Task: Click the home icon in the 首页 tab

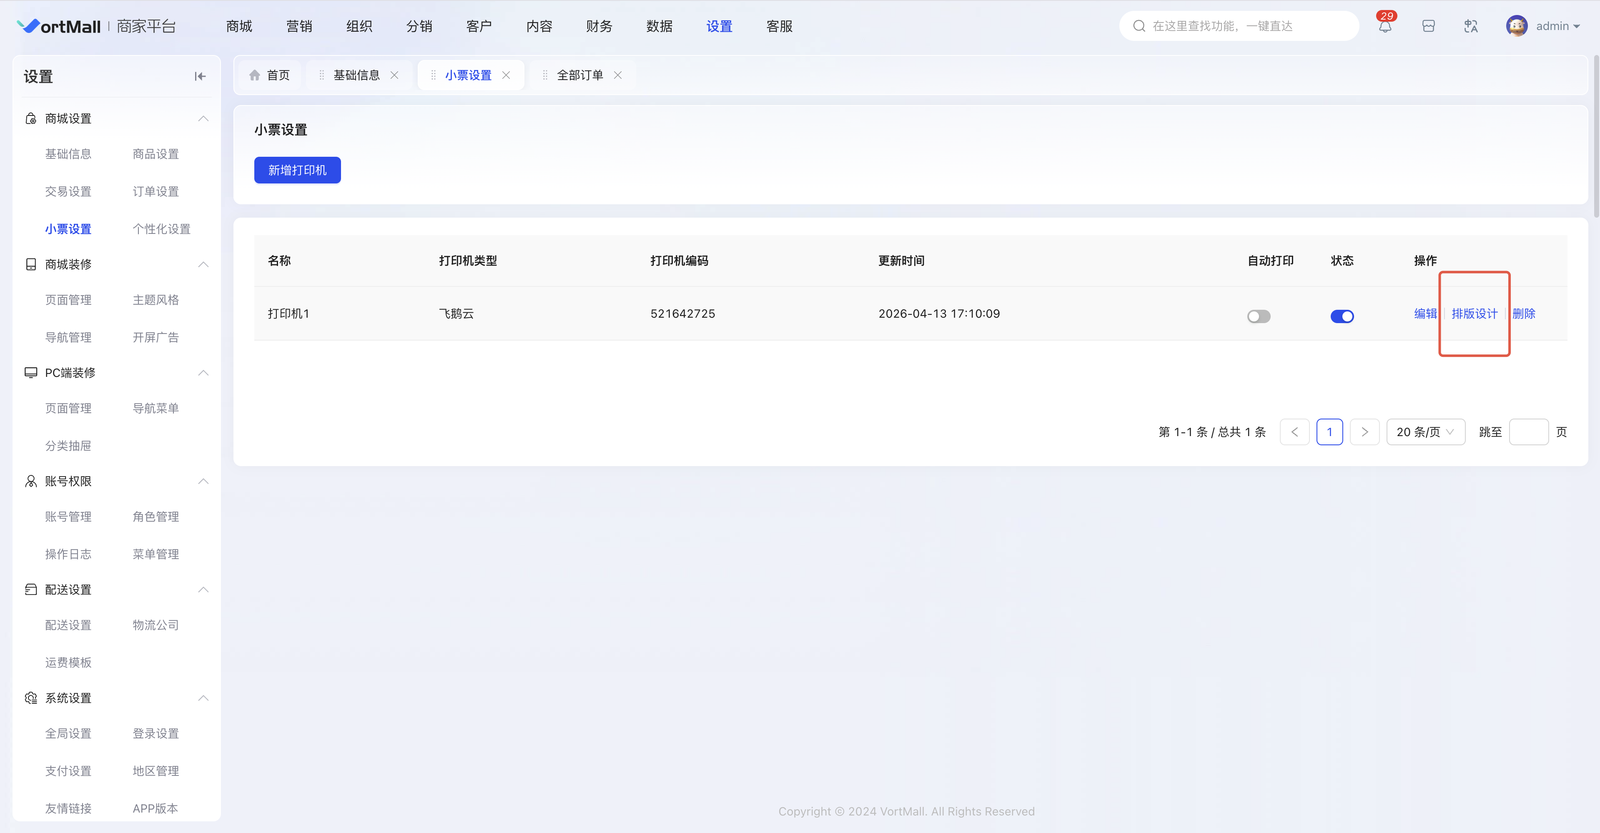Action: (255, 75)
